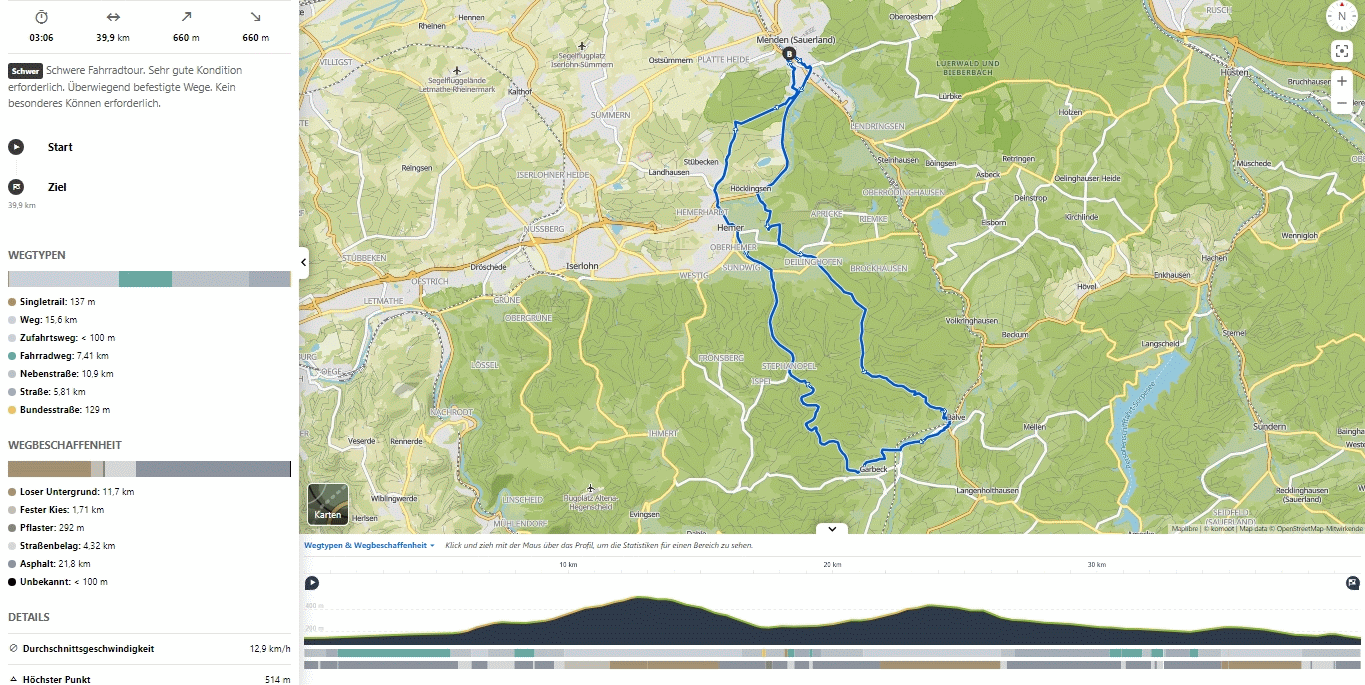Viewport: 1365px width, 685px height.
Task: Collapse the left sidebar with the chevron
Action: click(303, 263)
